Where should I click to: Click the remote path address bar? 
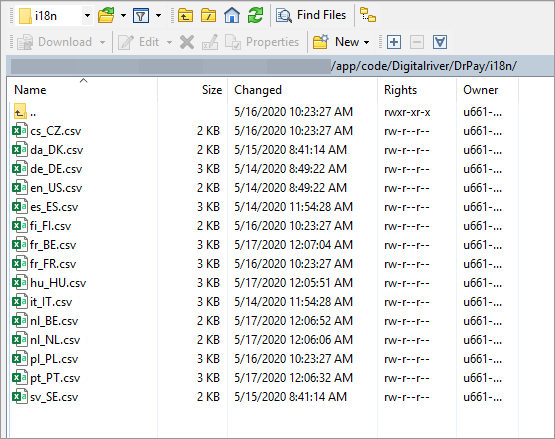tap(280, 66)
